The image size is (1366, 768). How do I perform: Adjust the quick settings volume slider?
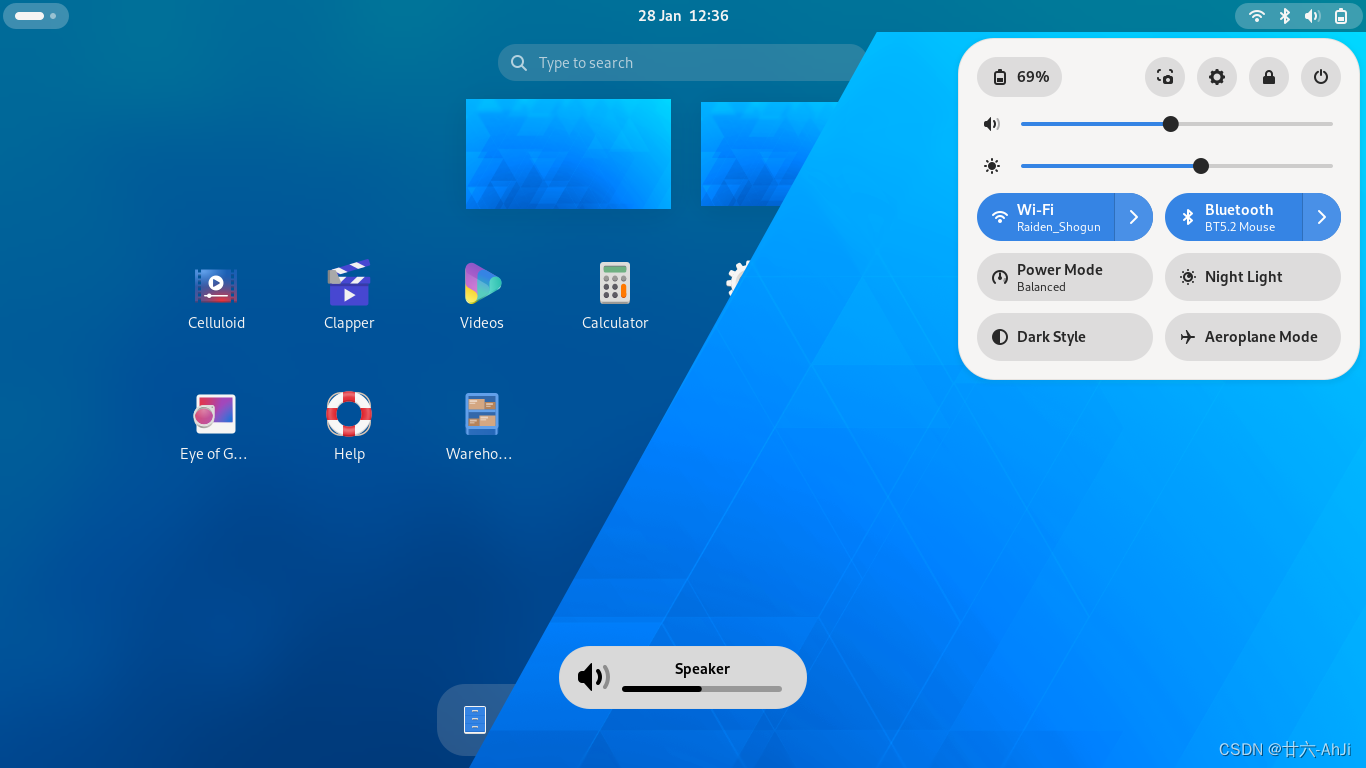(x=1177, y=124)
